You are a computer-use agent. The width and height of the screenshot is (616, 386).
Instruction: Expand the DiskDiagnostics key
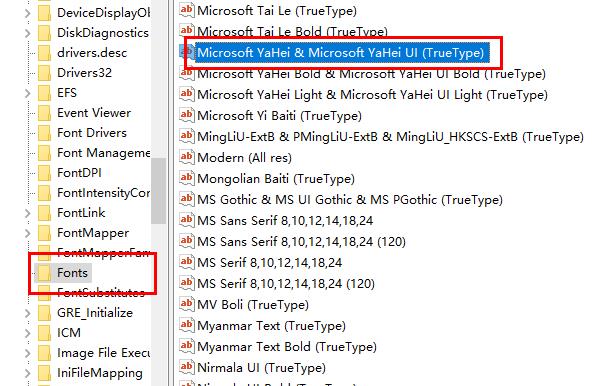28,33
